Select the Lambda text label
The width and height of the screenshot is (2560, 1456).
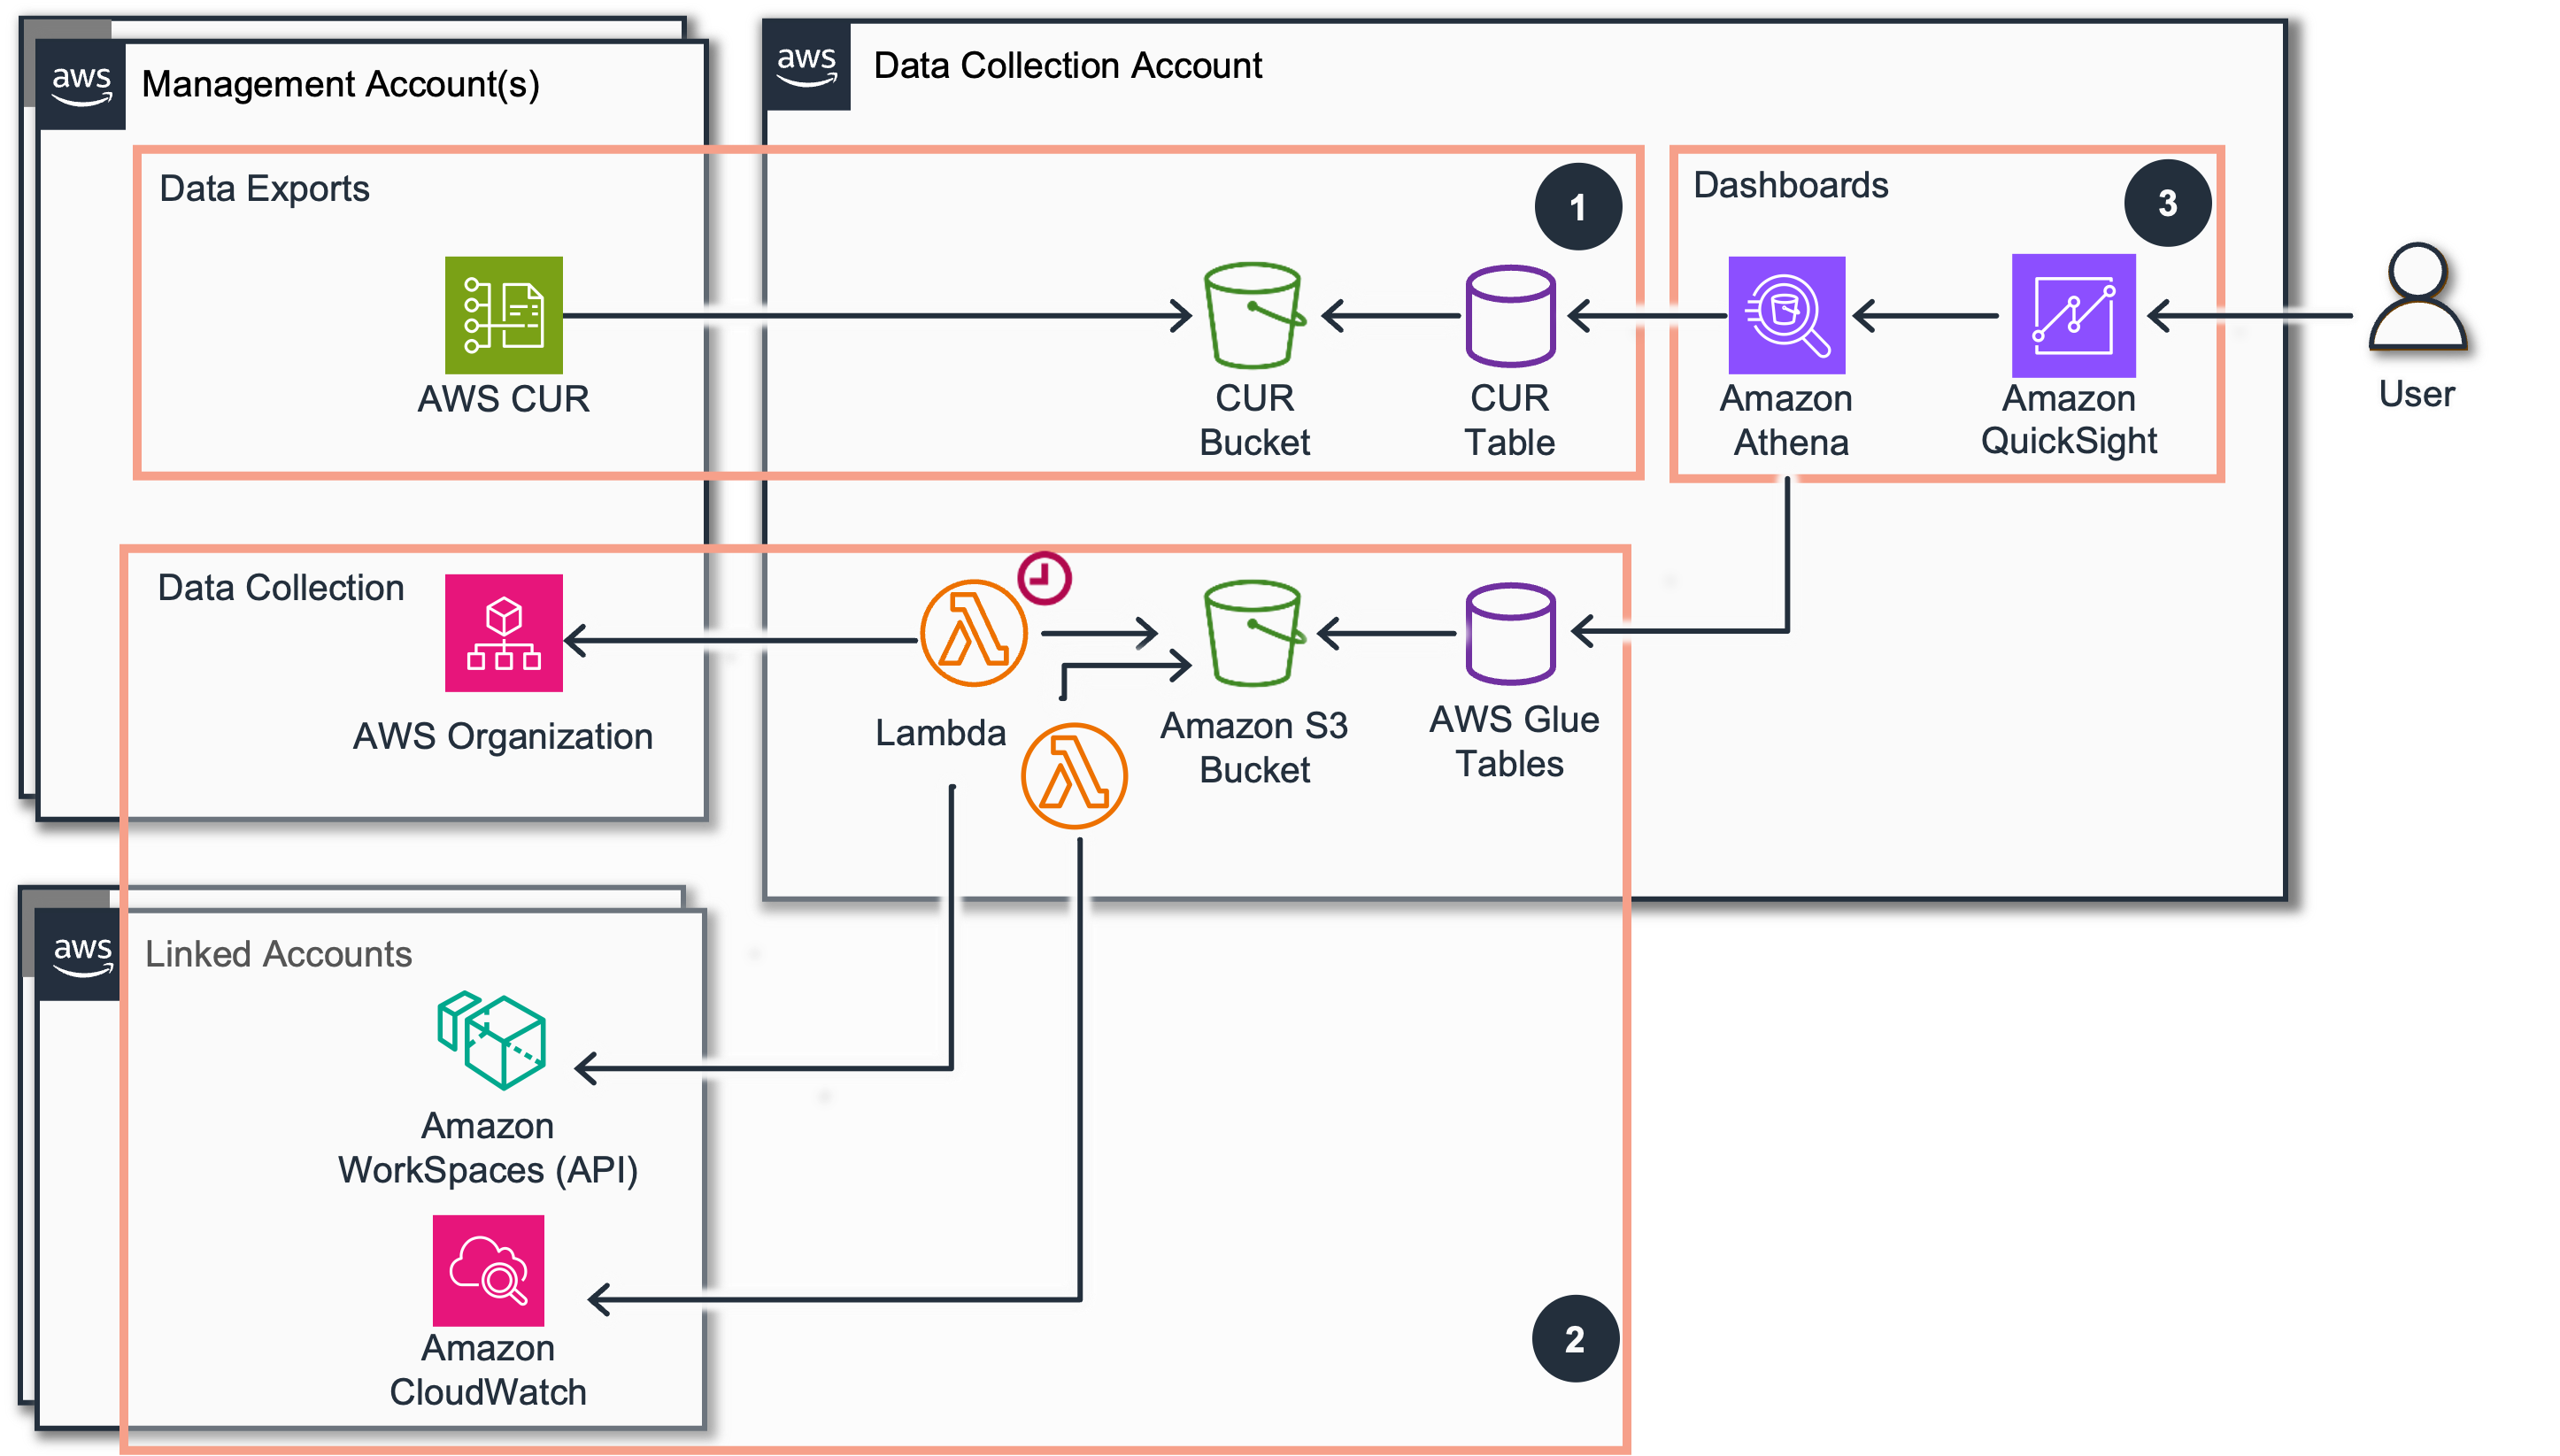(940, 732)
